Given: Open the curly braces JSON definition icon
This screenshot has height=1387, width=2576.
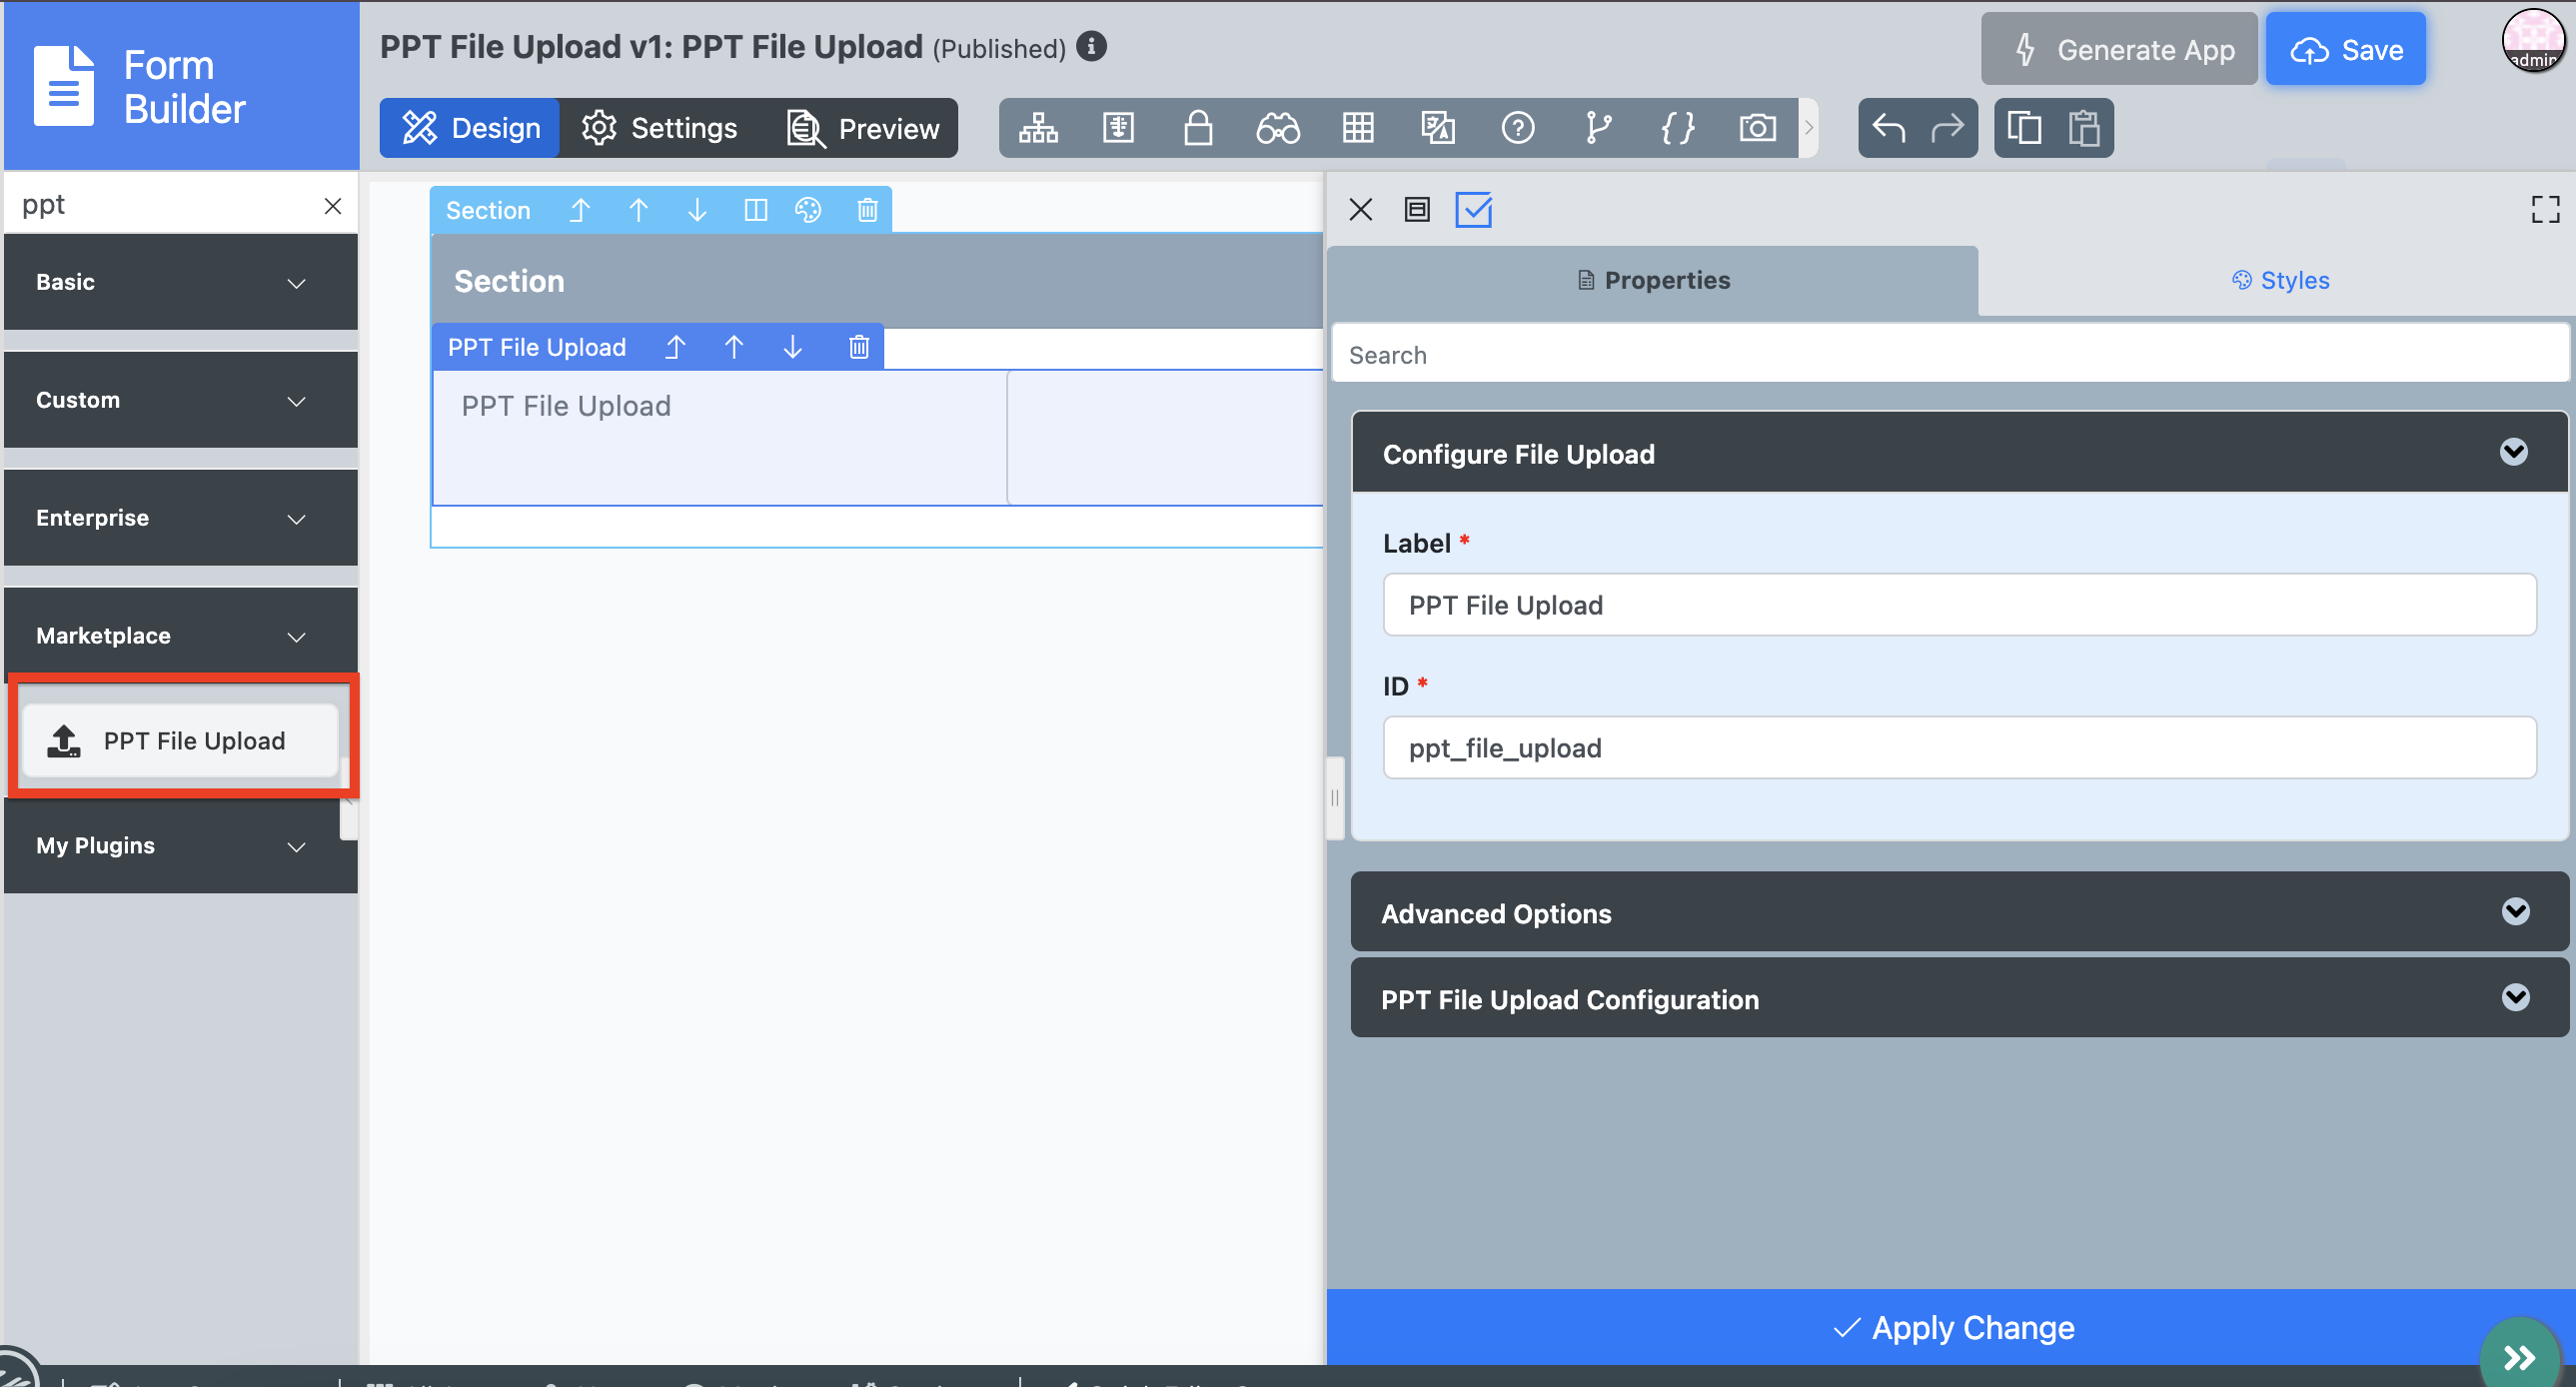Looking at the screenshot, I should click(1677, 128).
